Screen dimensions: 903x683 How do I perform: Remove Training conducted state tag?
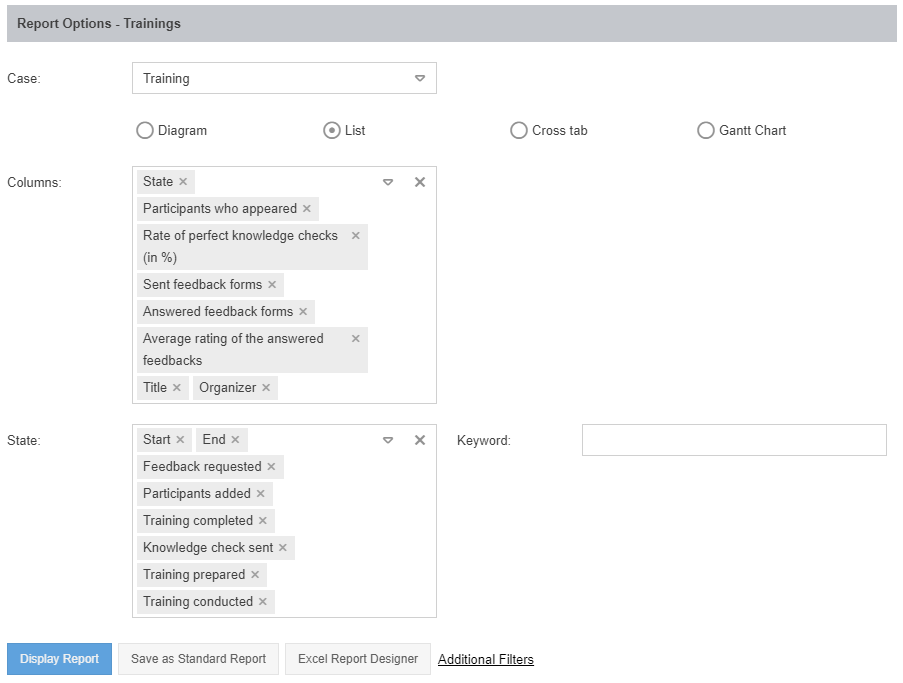(263, 602)
